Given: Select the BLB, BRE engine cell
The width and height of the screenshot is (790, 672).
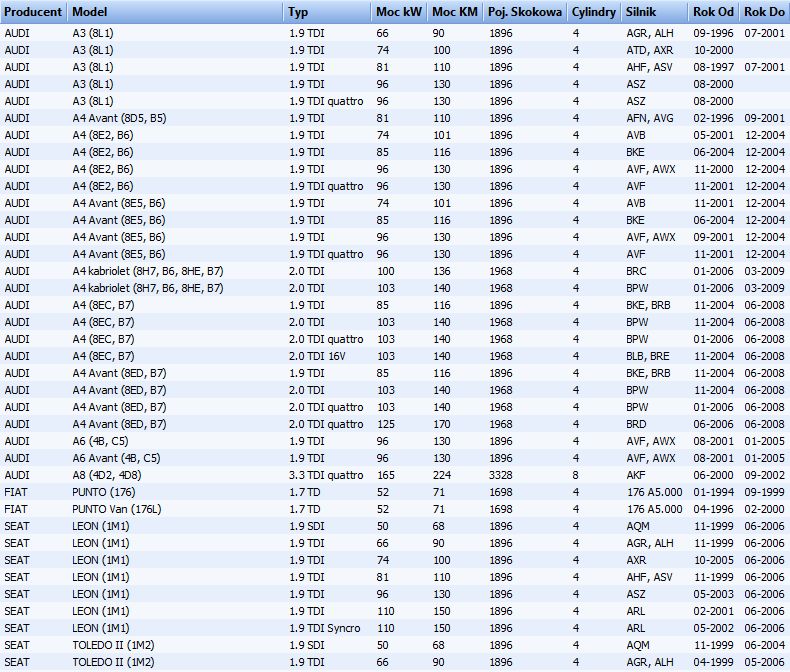Looking at the screenshot, I should click(x=648, y=356).
